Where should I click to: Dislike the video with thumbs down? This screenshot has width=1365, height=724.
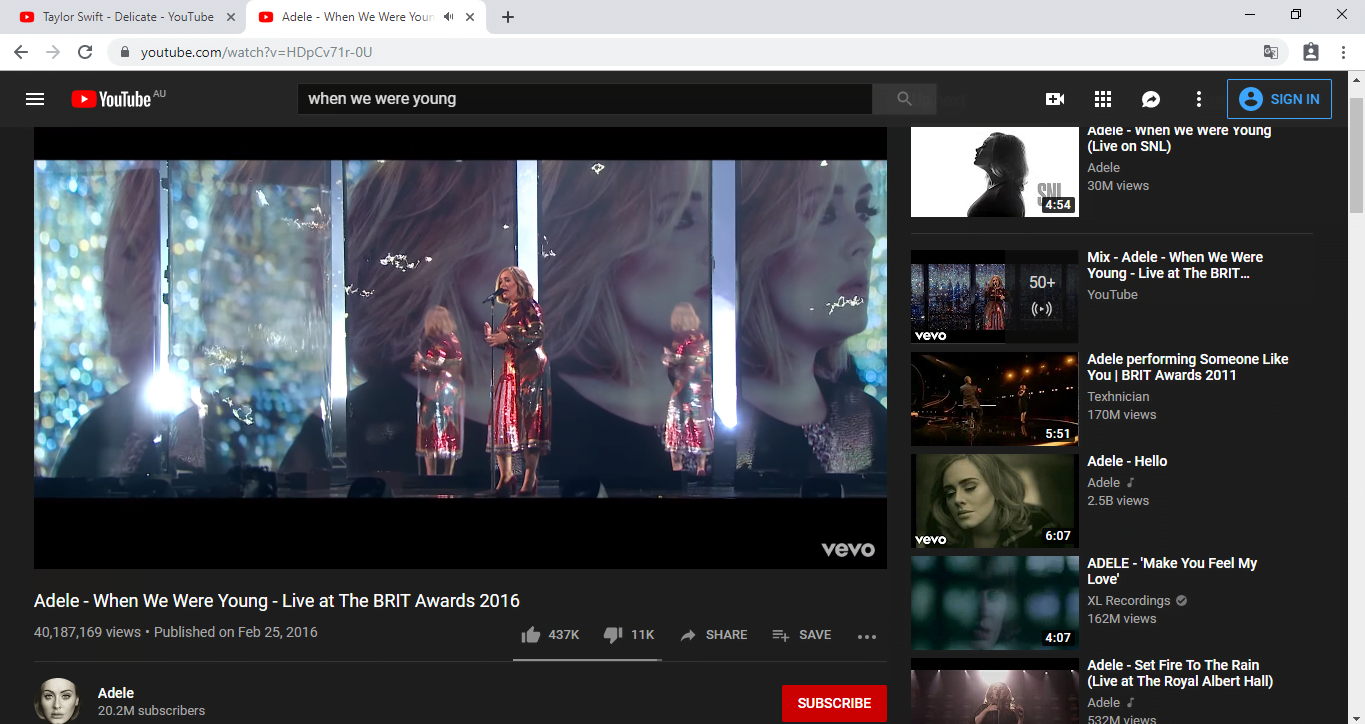[613, 635]
